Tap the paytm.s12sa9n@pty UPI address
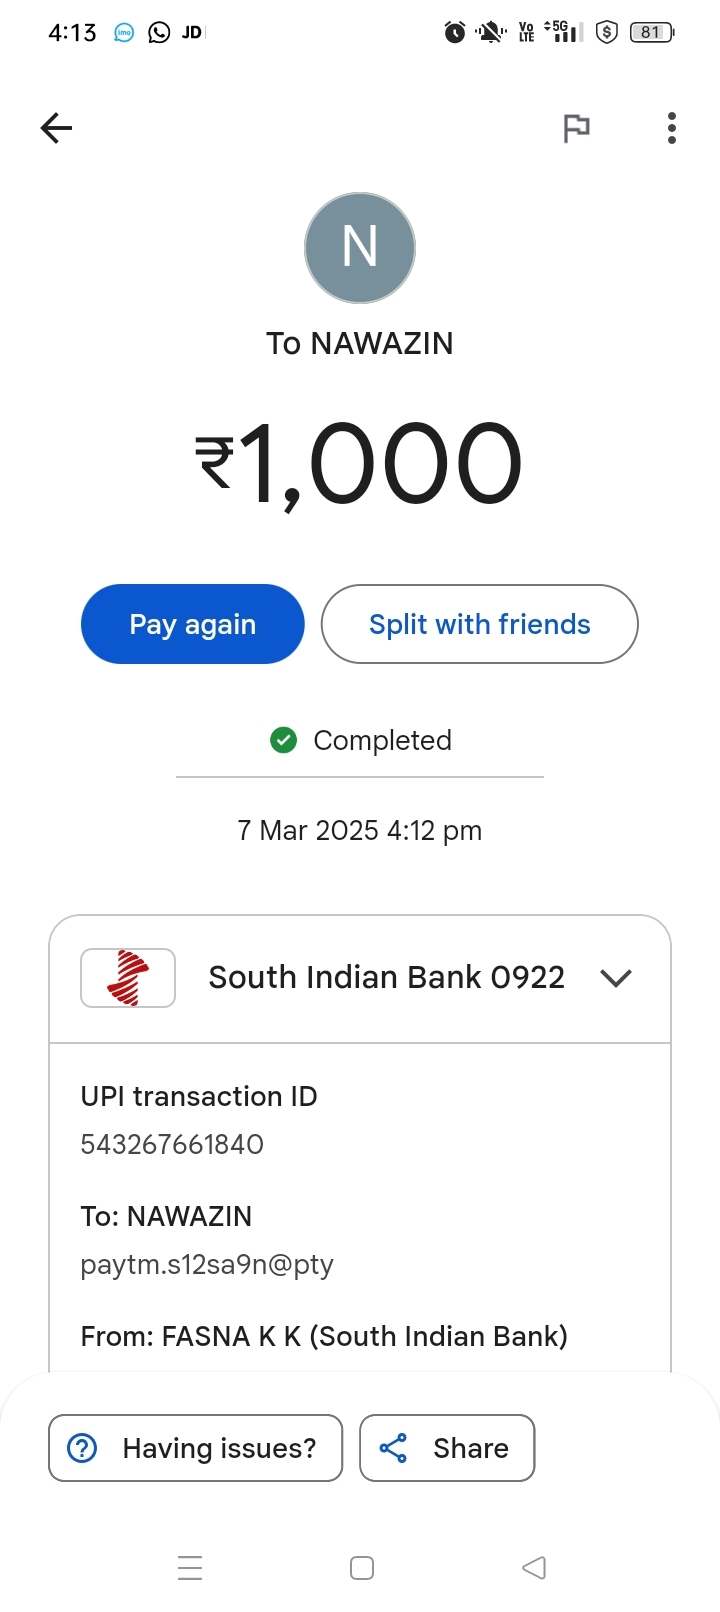Screen dimensions: 720x1612 coord(207,1264)
